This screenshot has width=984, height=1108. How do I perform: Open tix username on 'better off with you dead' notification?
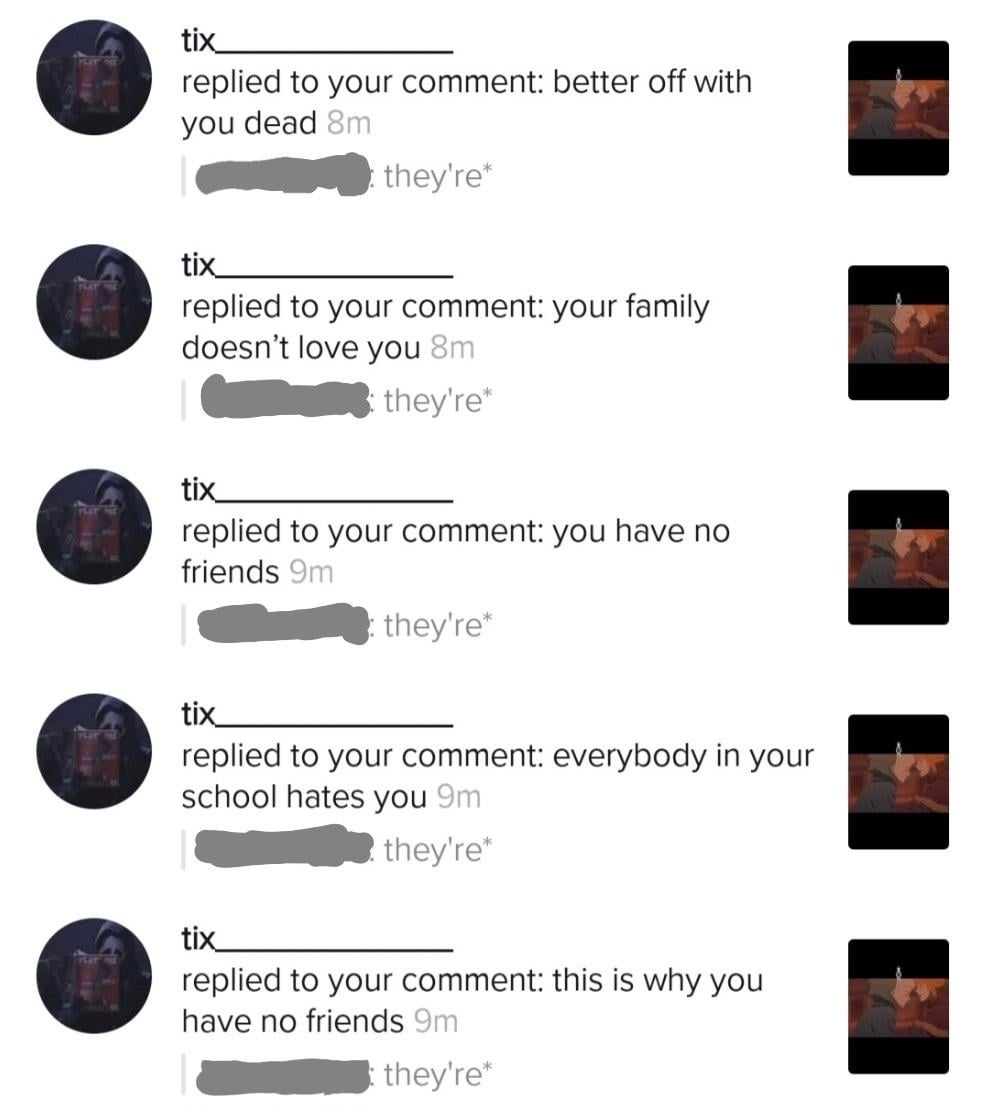tap(316, 41)
